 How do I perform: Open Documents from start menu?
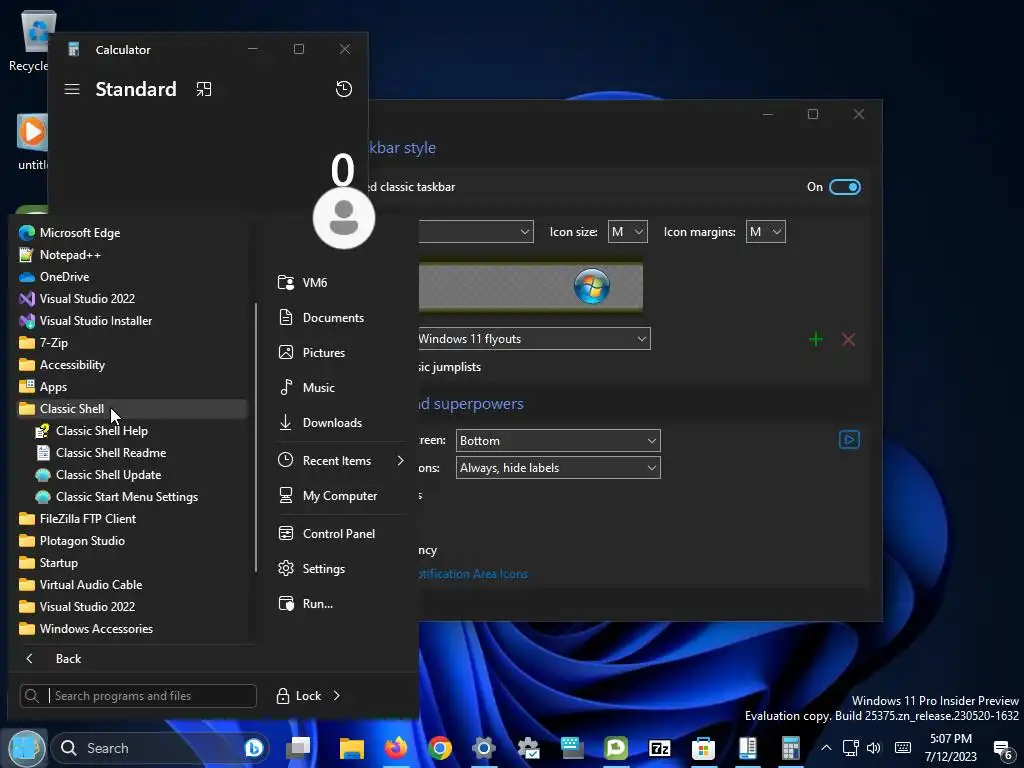coord(320,318)
